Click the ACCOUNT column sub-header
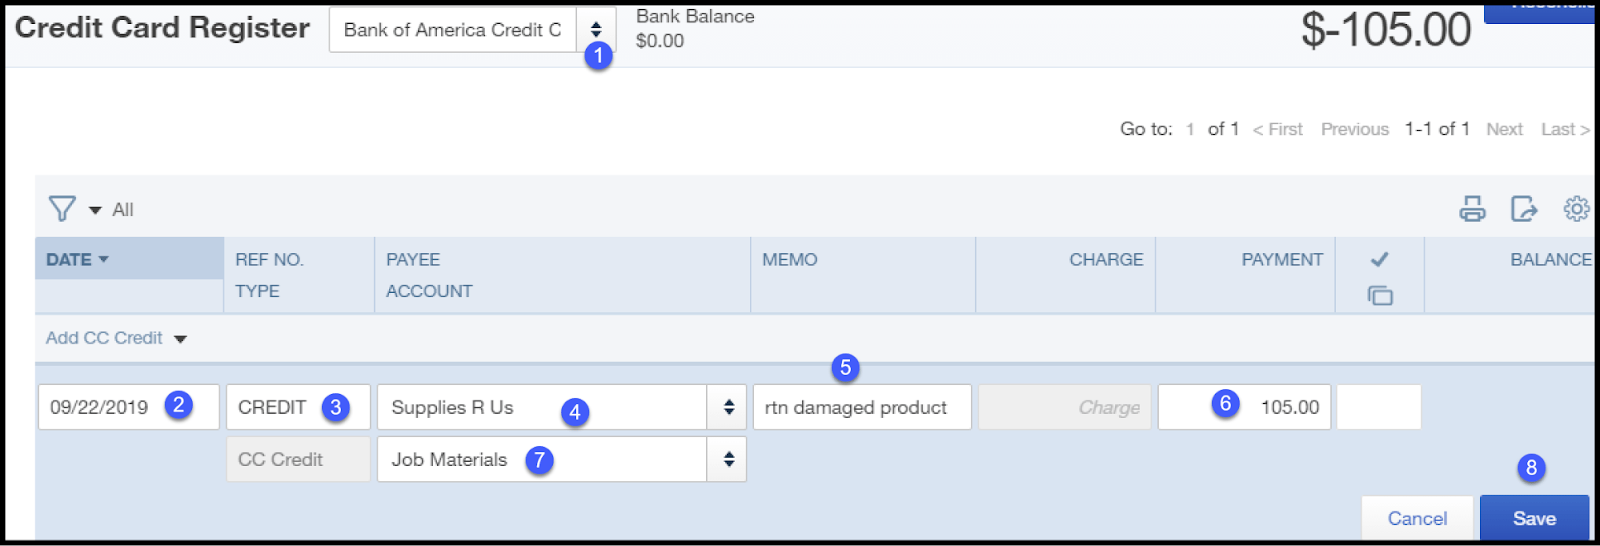Screen dimensions: 1600x546 [x=429, y=291]
